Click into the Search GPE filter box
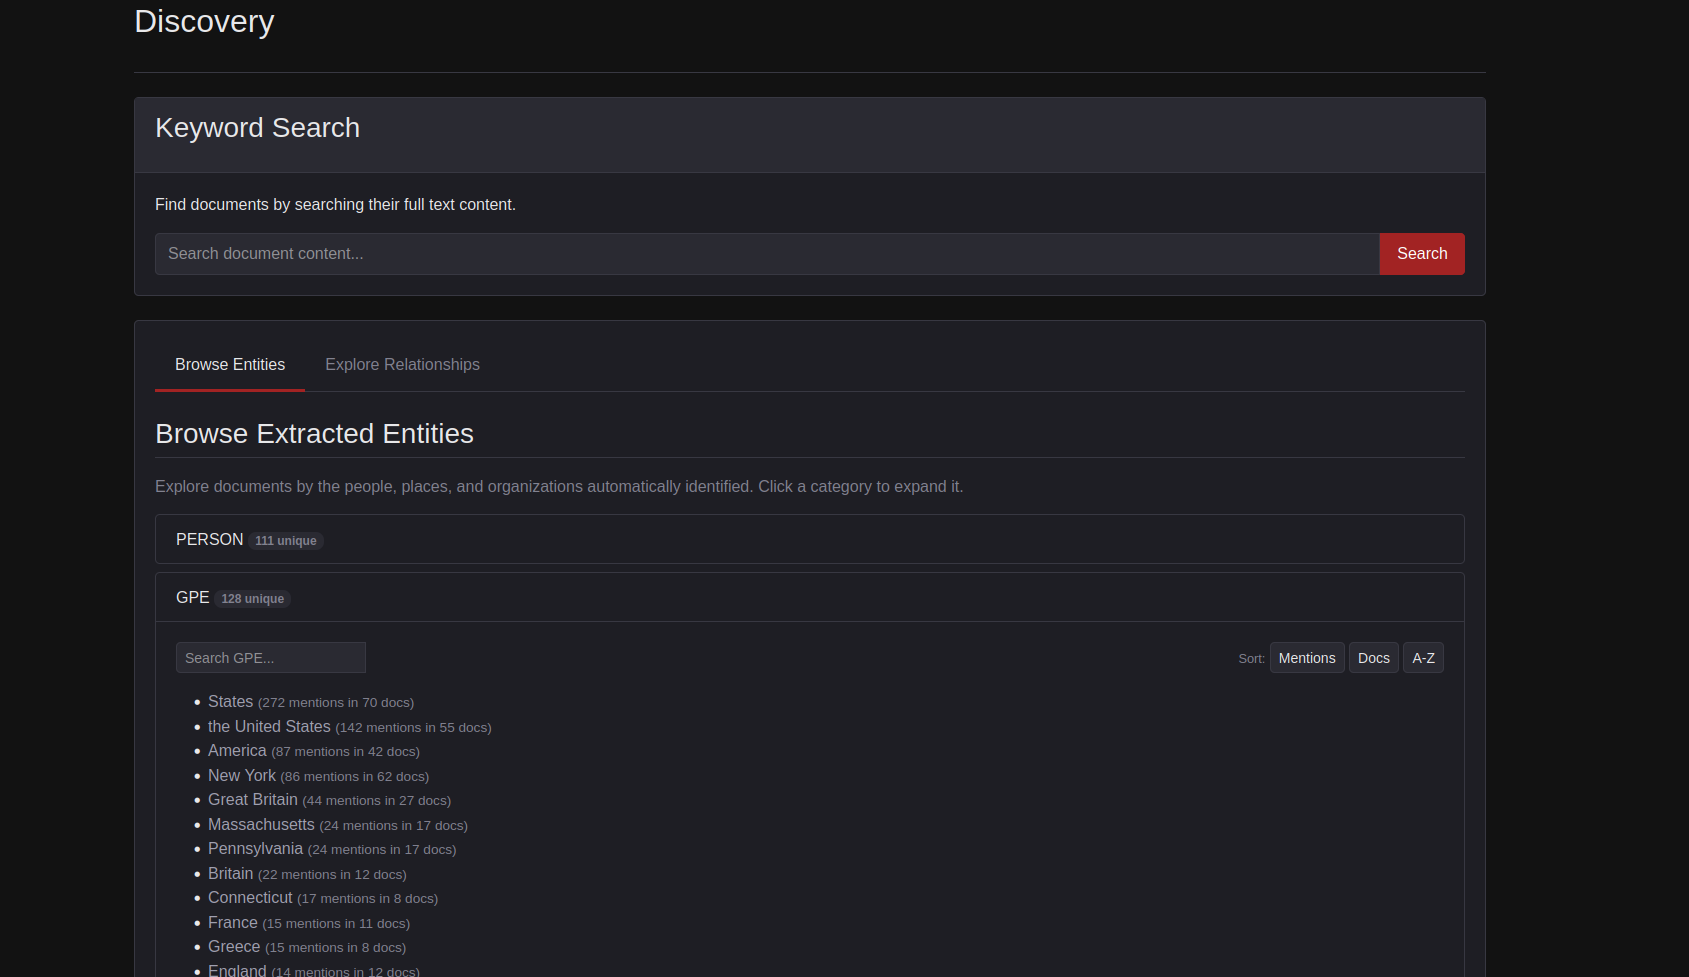The height and width of the screenshot is (977, 1689). pos(270,658)
